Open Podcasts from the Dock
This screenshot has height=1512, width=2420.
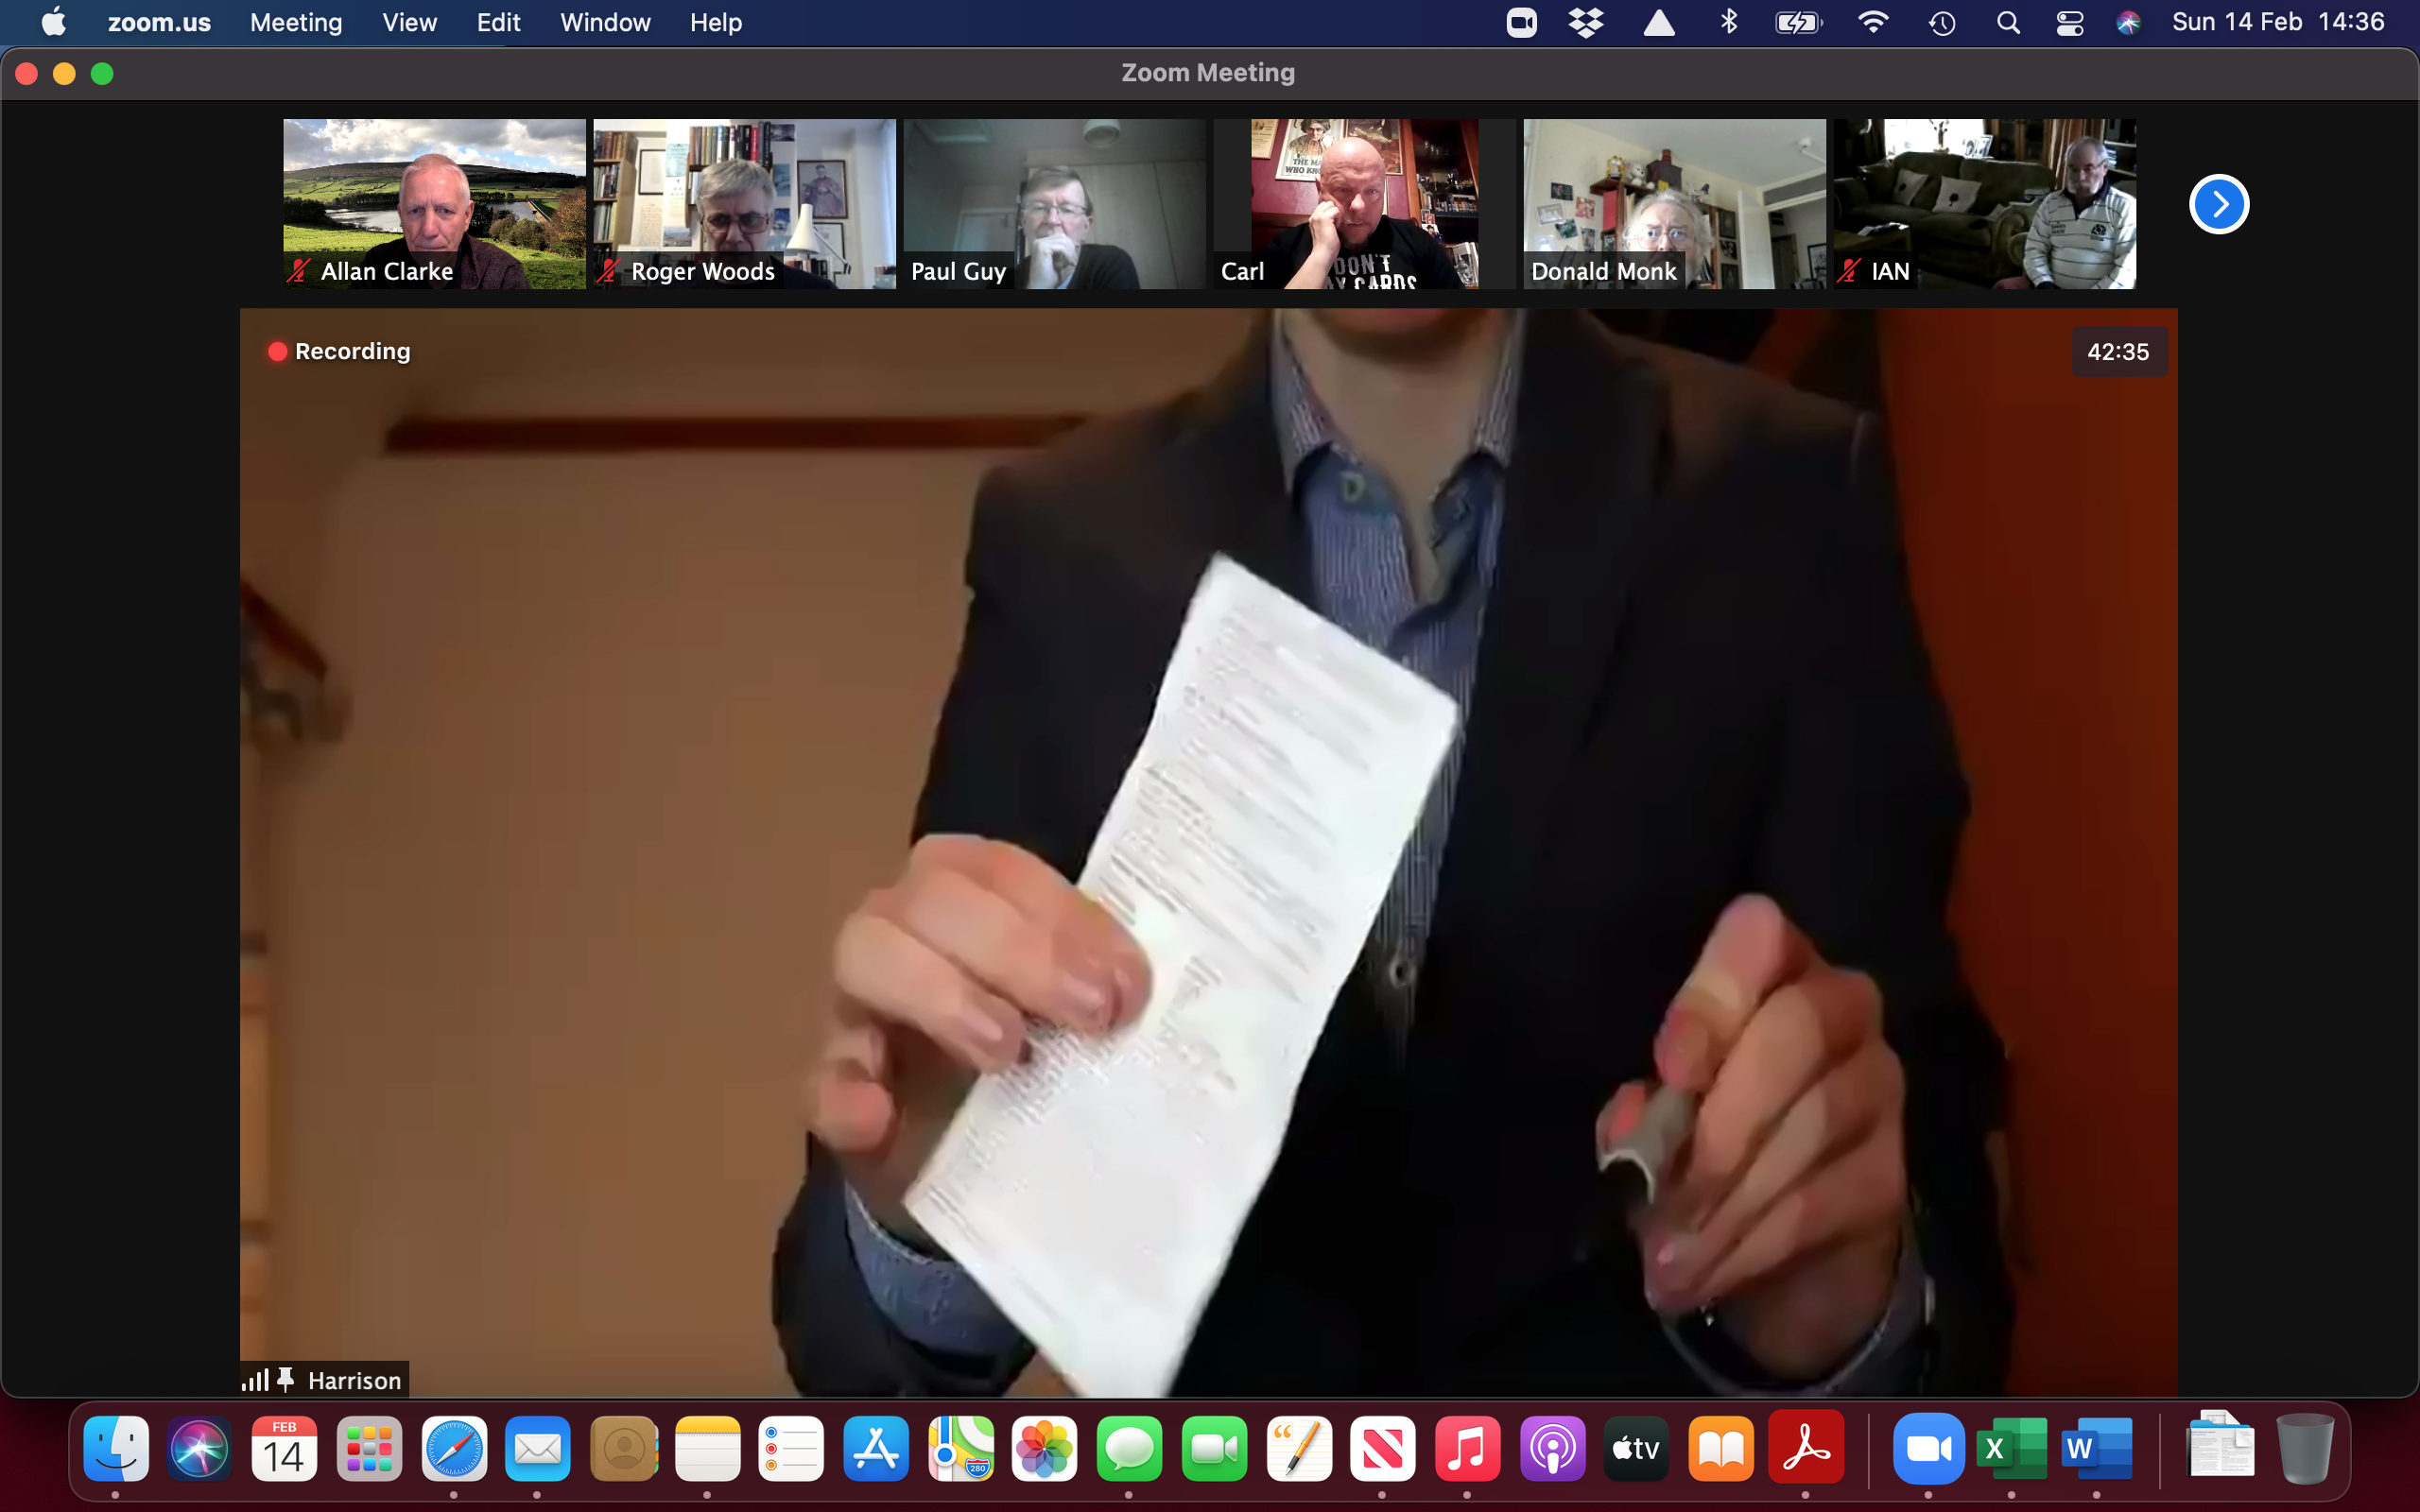point(1552,1448)
